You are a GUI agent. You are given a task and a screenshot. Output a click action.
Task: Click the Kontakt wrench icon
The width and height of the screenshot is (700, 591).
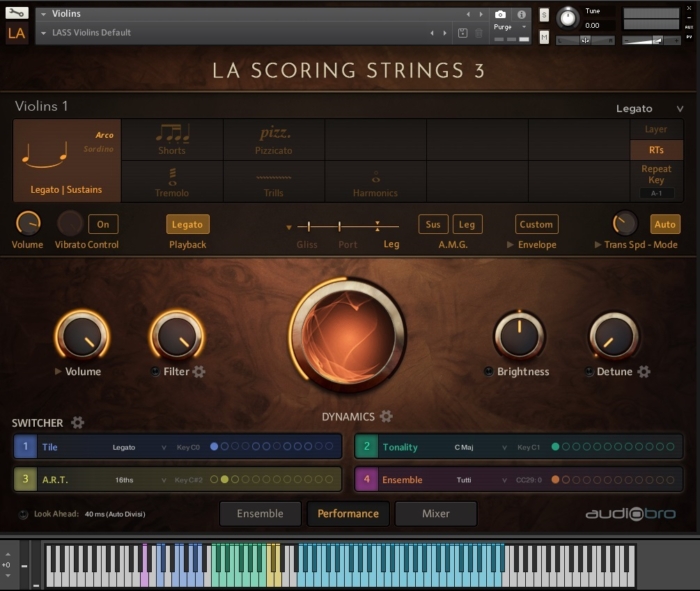pyautogui.click(x=17, y=13)
